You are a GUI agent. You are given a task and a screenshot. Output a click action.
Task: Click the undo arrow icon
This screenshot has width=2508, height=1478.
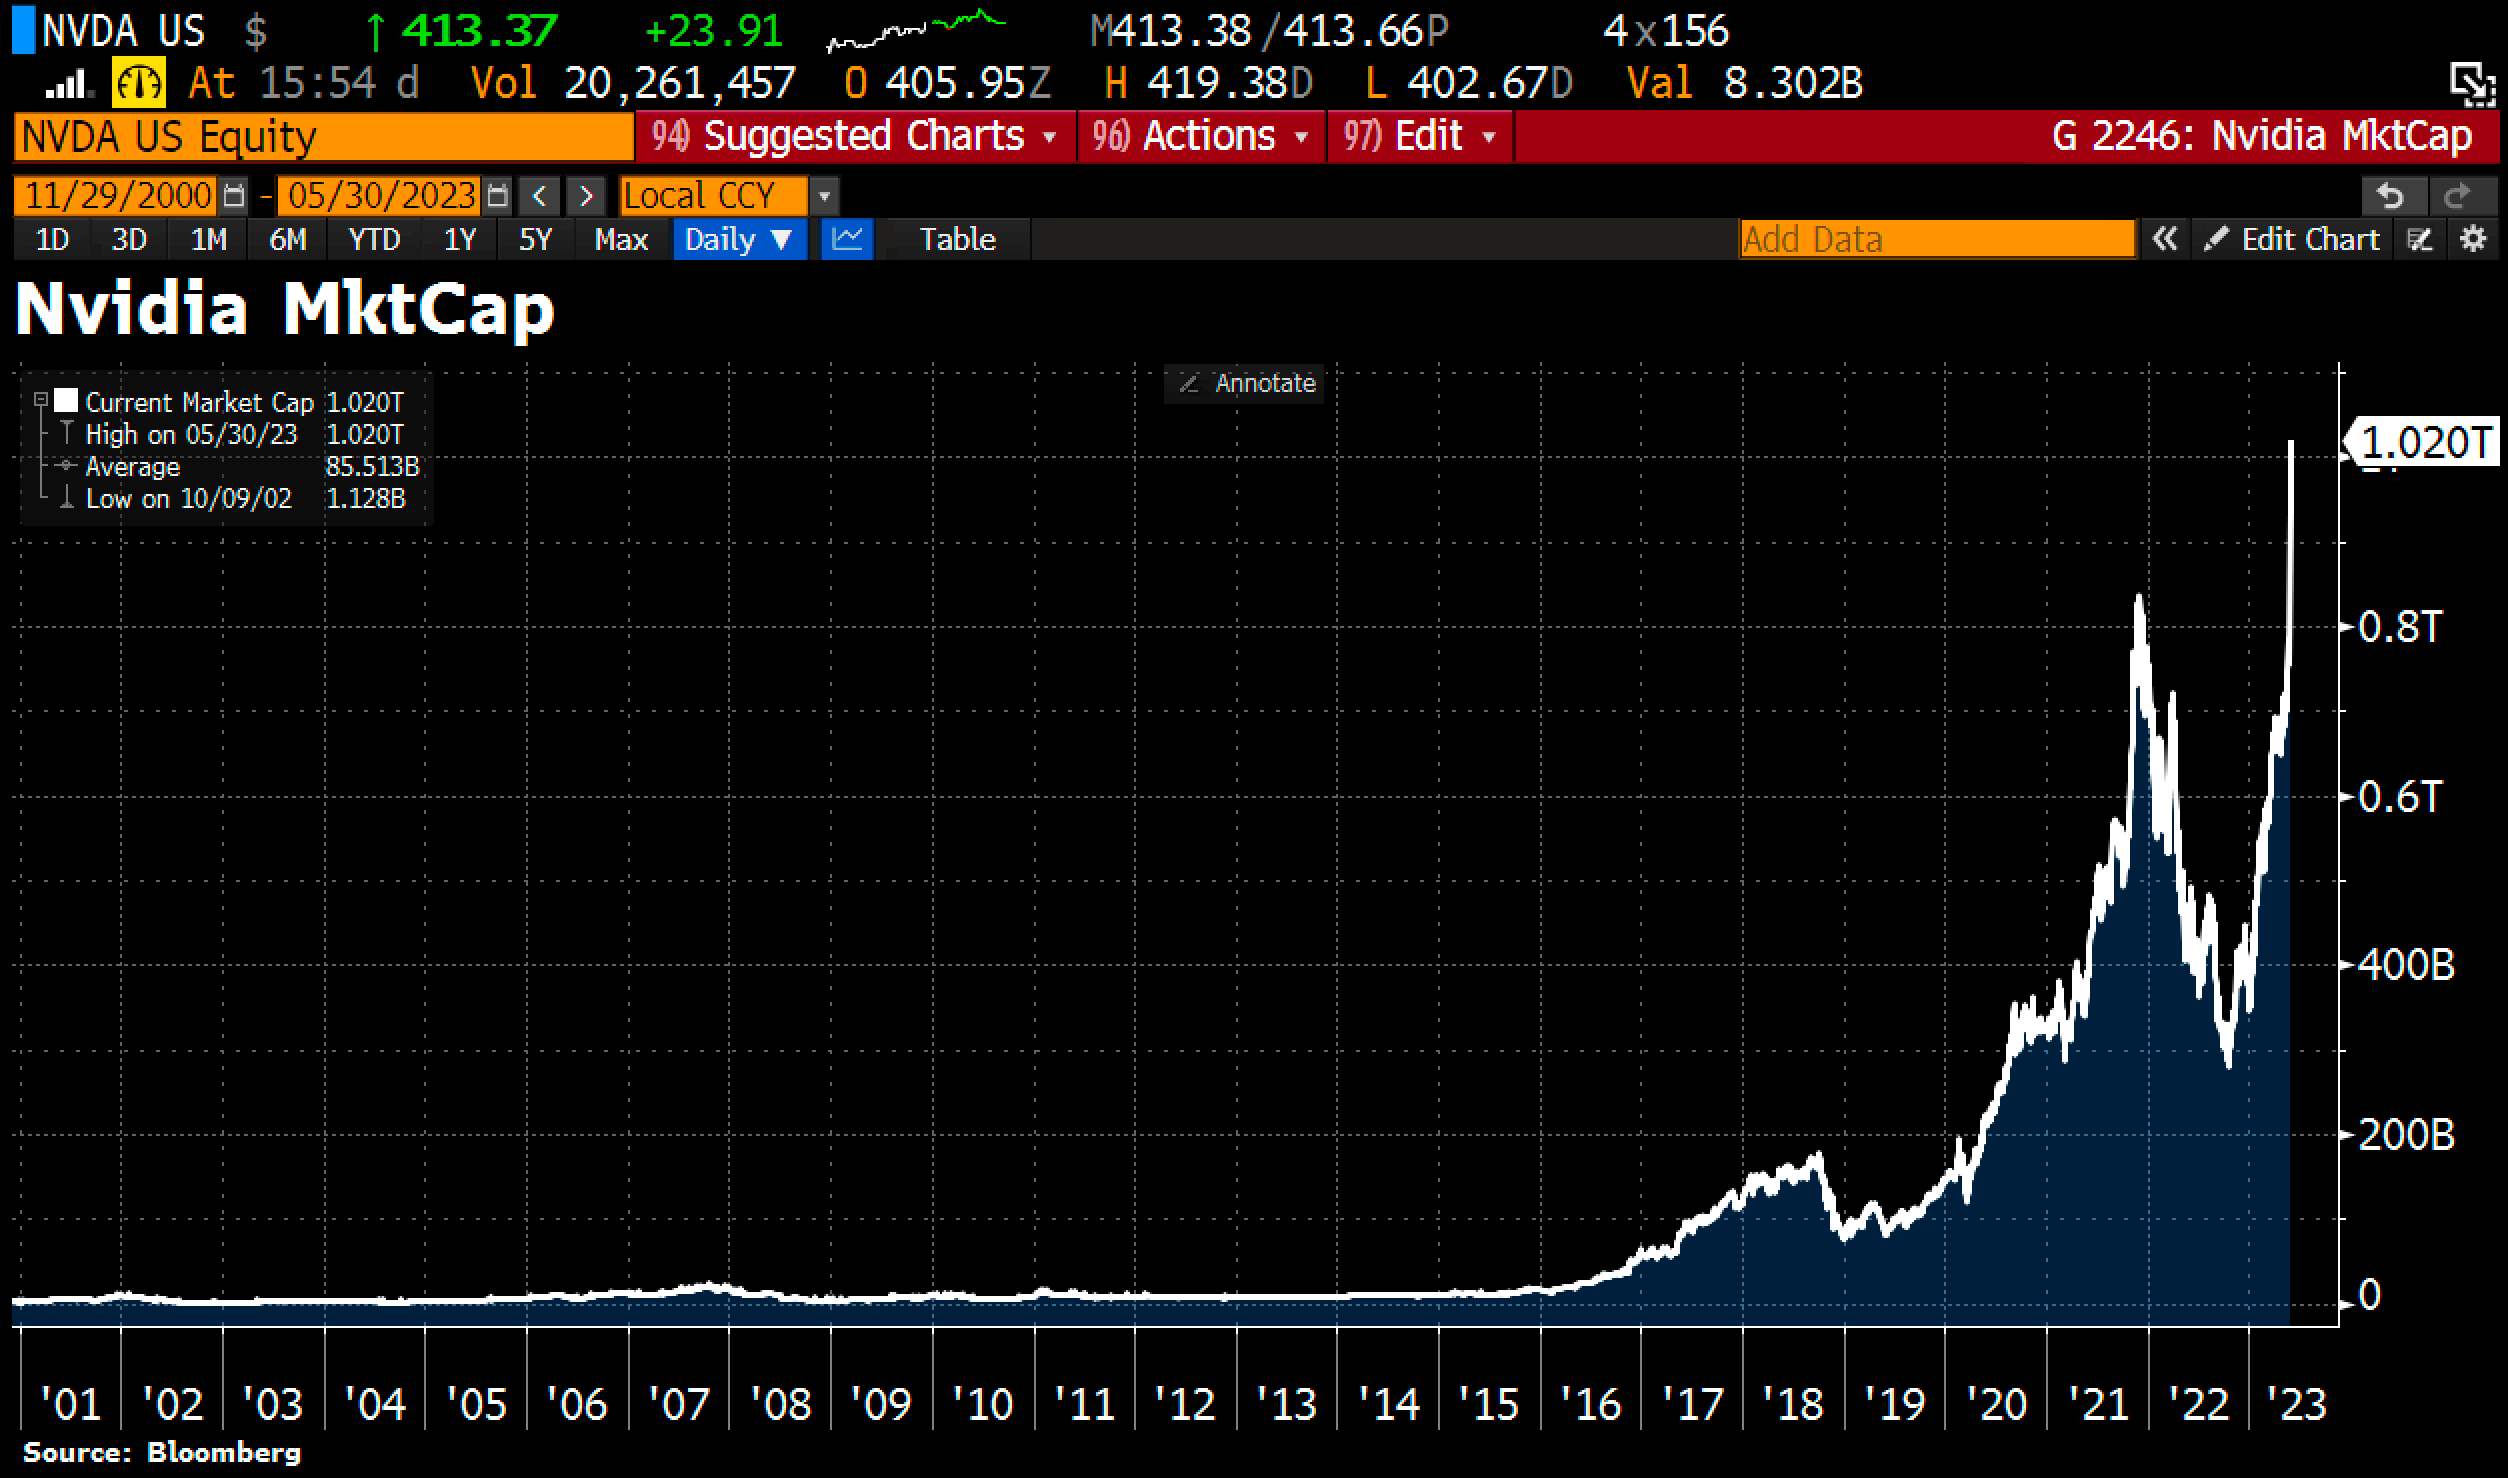pos(2391,195)
